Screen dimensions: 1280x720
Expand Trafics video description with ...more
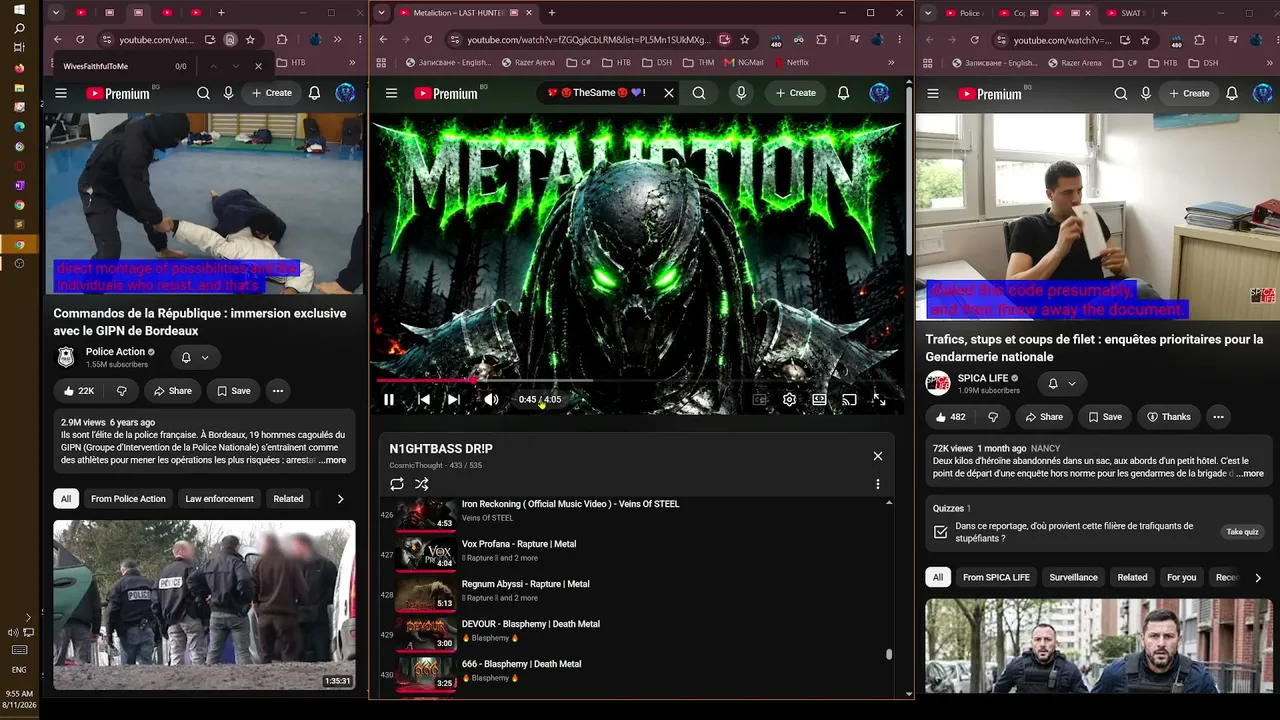tap(1250, 474)
